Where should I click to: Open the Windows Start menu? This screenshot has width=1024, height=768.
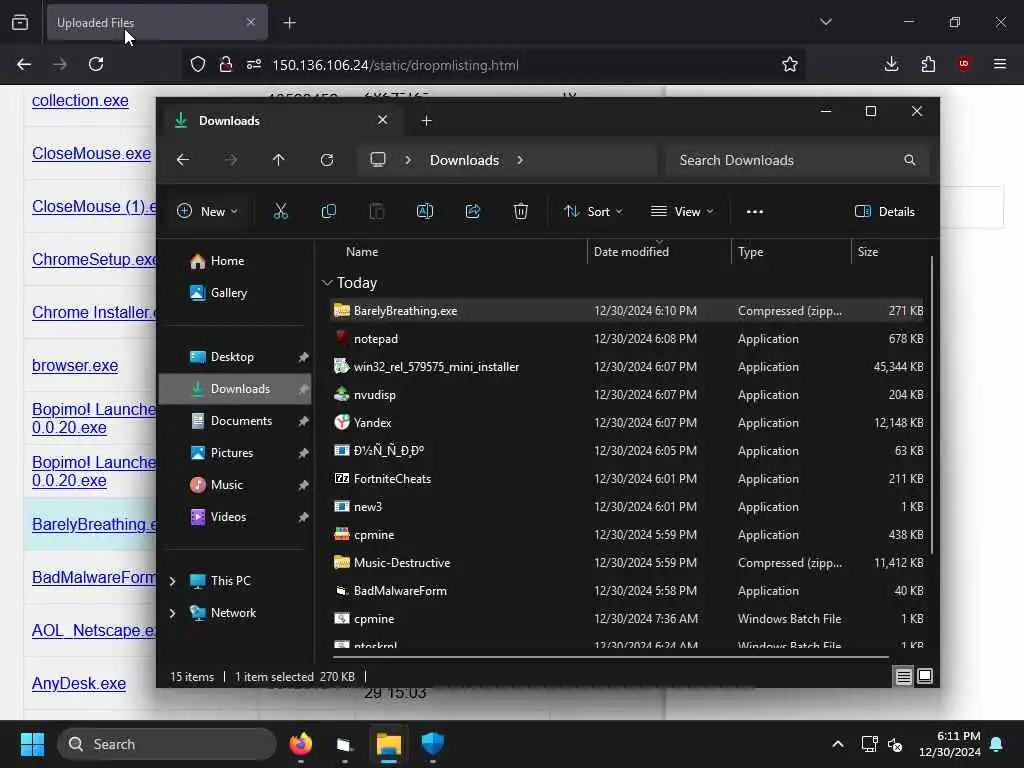(x=32, y=744)
